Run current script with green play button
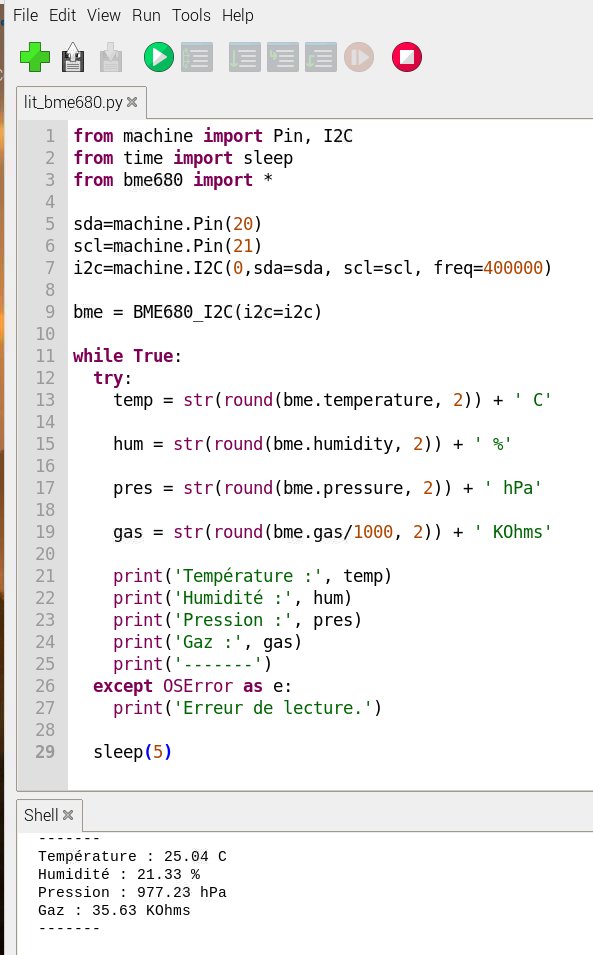 159,57
